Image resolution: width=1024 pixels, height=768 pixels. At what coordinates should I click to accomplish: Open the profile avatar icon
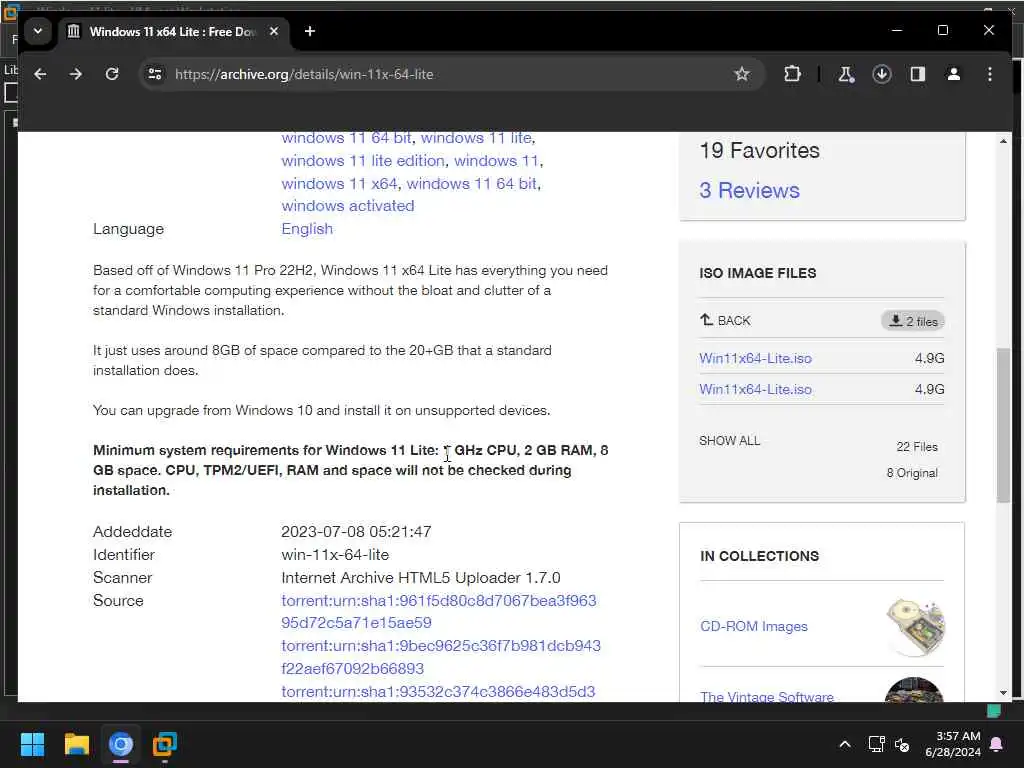point(953,74)
